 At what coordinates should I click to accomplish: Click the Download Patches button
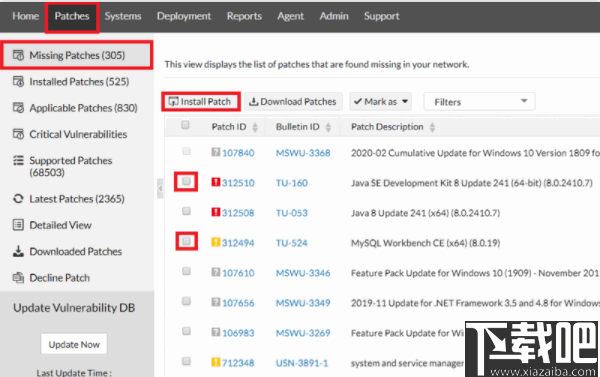(x=293, y=102)
